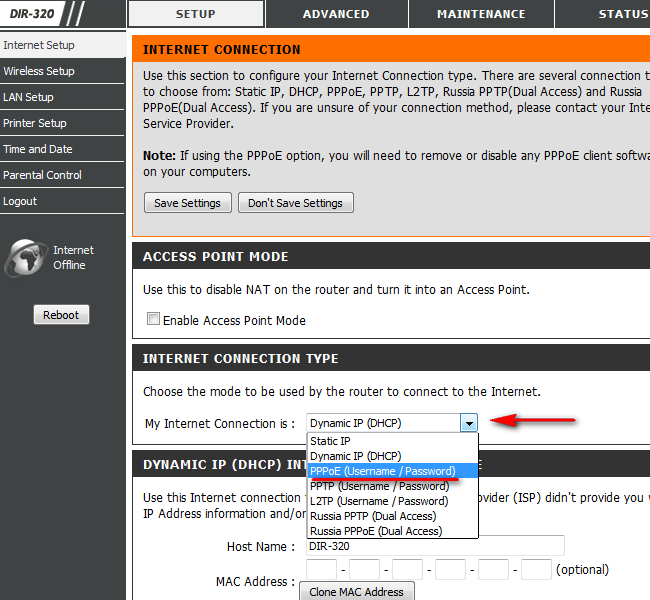Click the Internet Offline globe icon
The width and height of the screenshot is (650, 600).
pos(25,257)
